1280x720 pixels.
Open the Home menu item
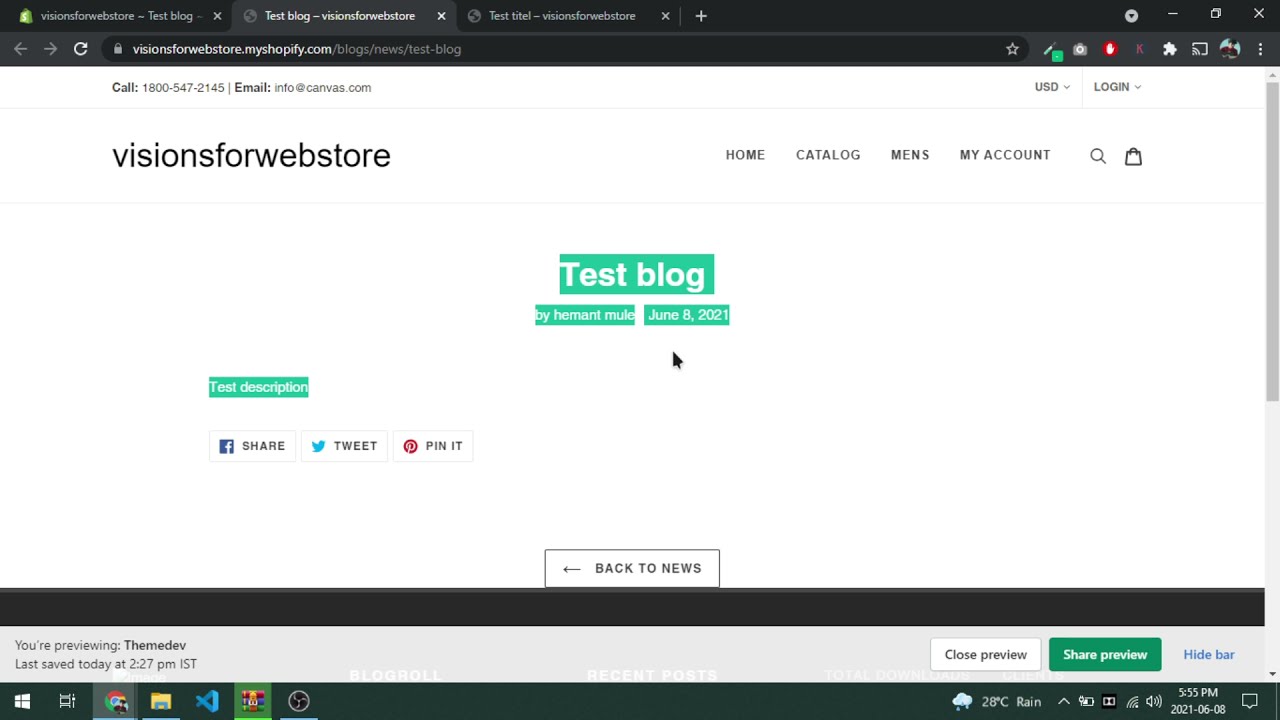click(x=745, y=155)
